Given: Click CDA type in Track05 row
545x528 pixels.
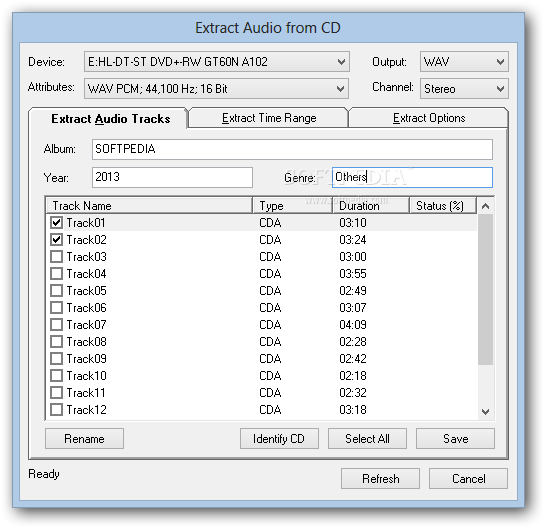Looking at the screenshot, I should [270, 291].
